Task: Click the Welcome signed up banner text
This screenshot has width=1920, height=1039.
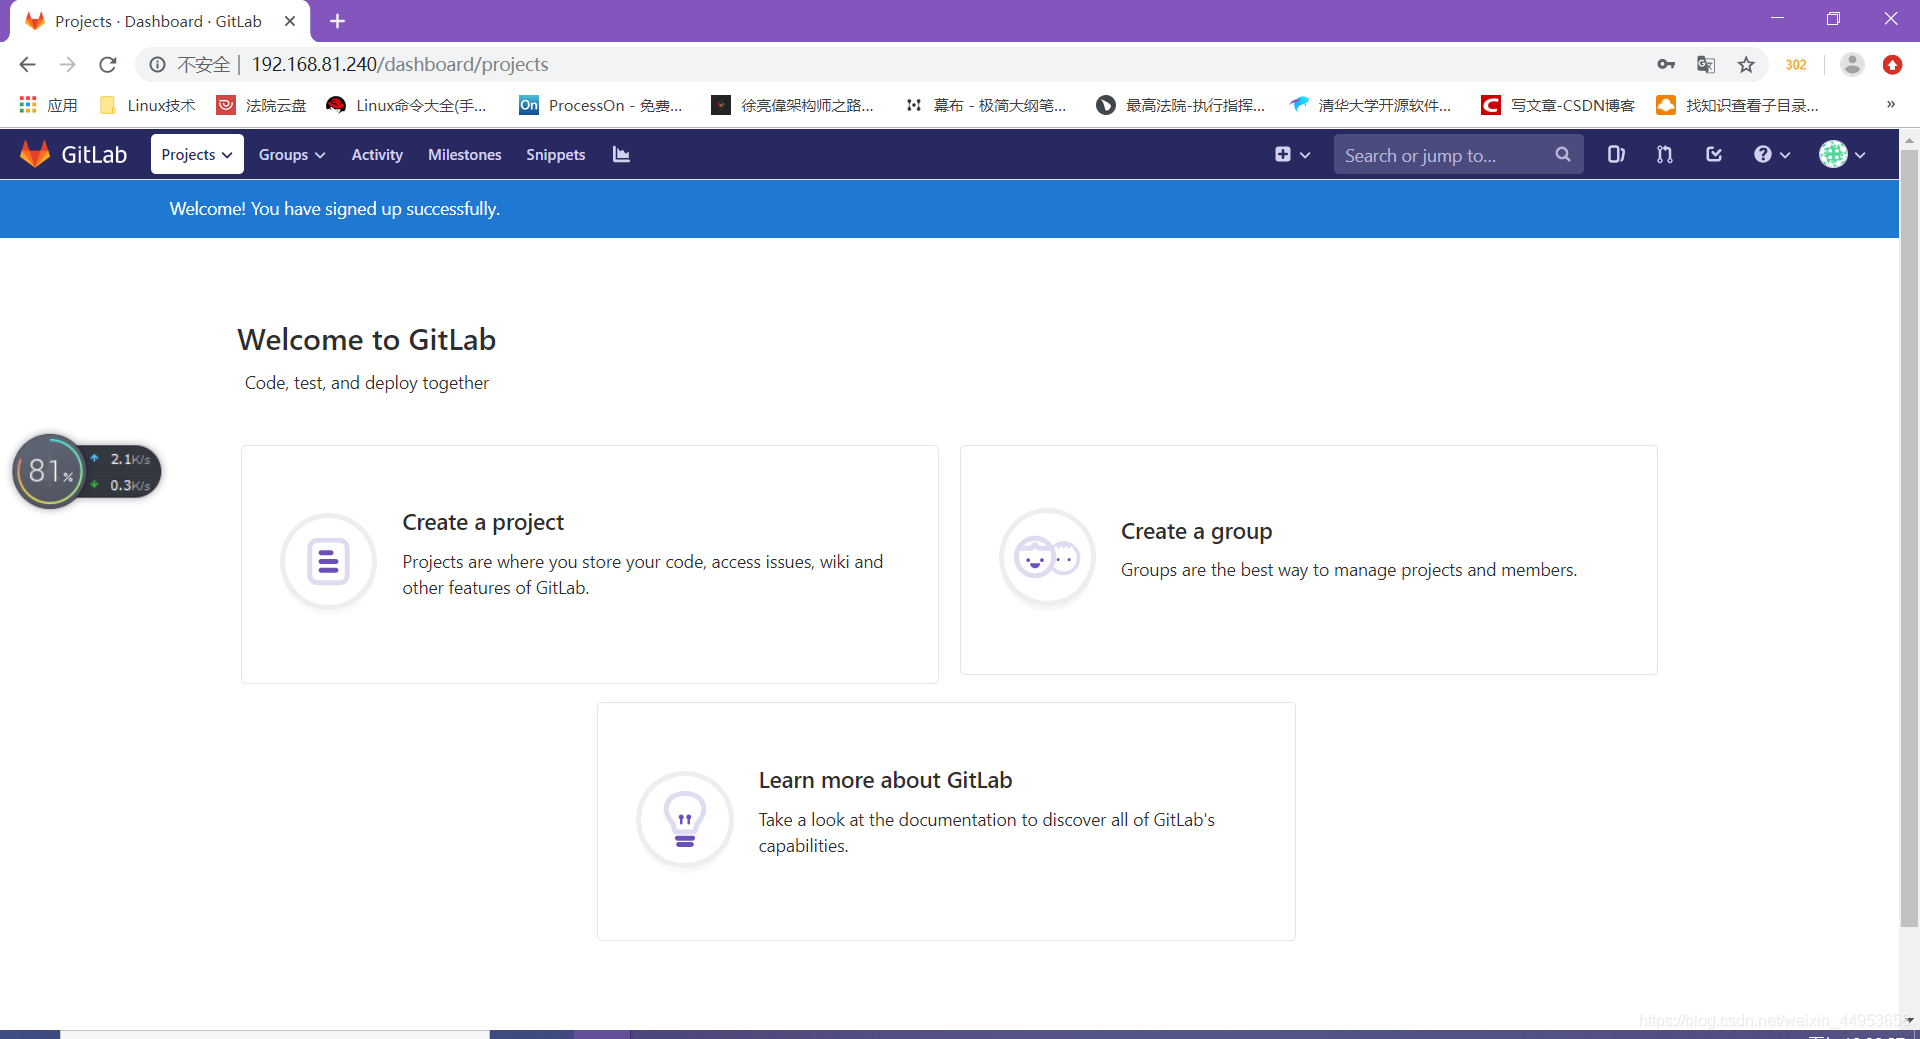Action: (334, 209)
